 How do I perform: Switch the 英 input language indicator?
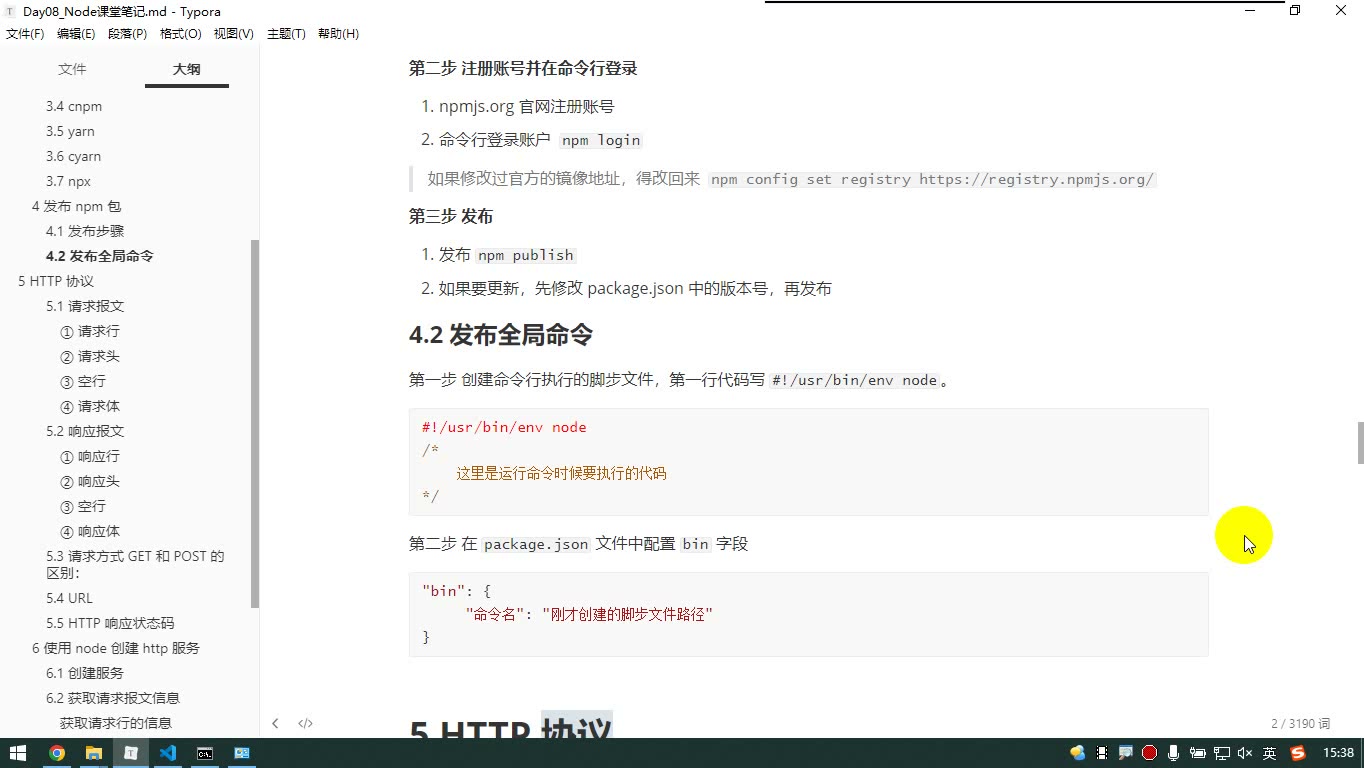(1270, 753)
